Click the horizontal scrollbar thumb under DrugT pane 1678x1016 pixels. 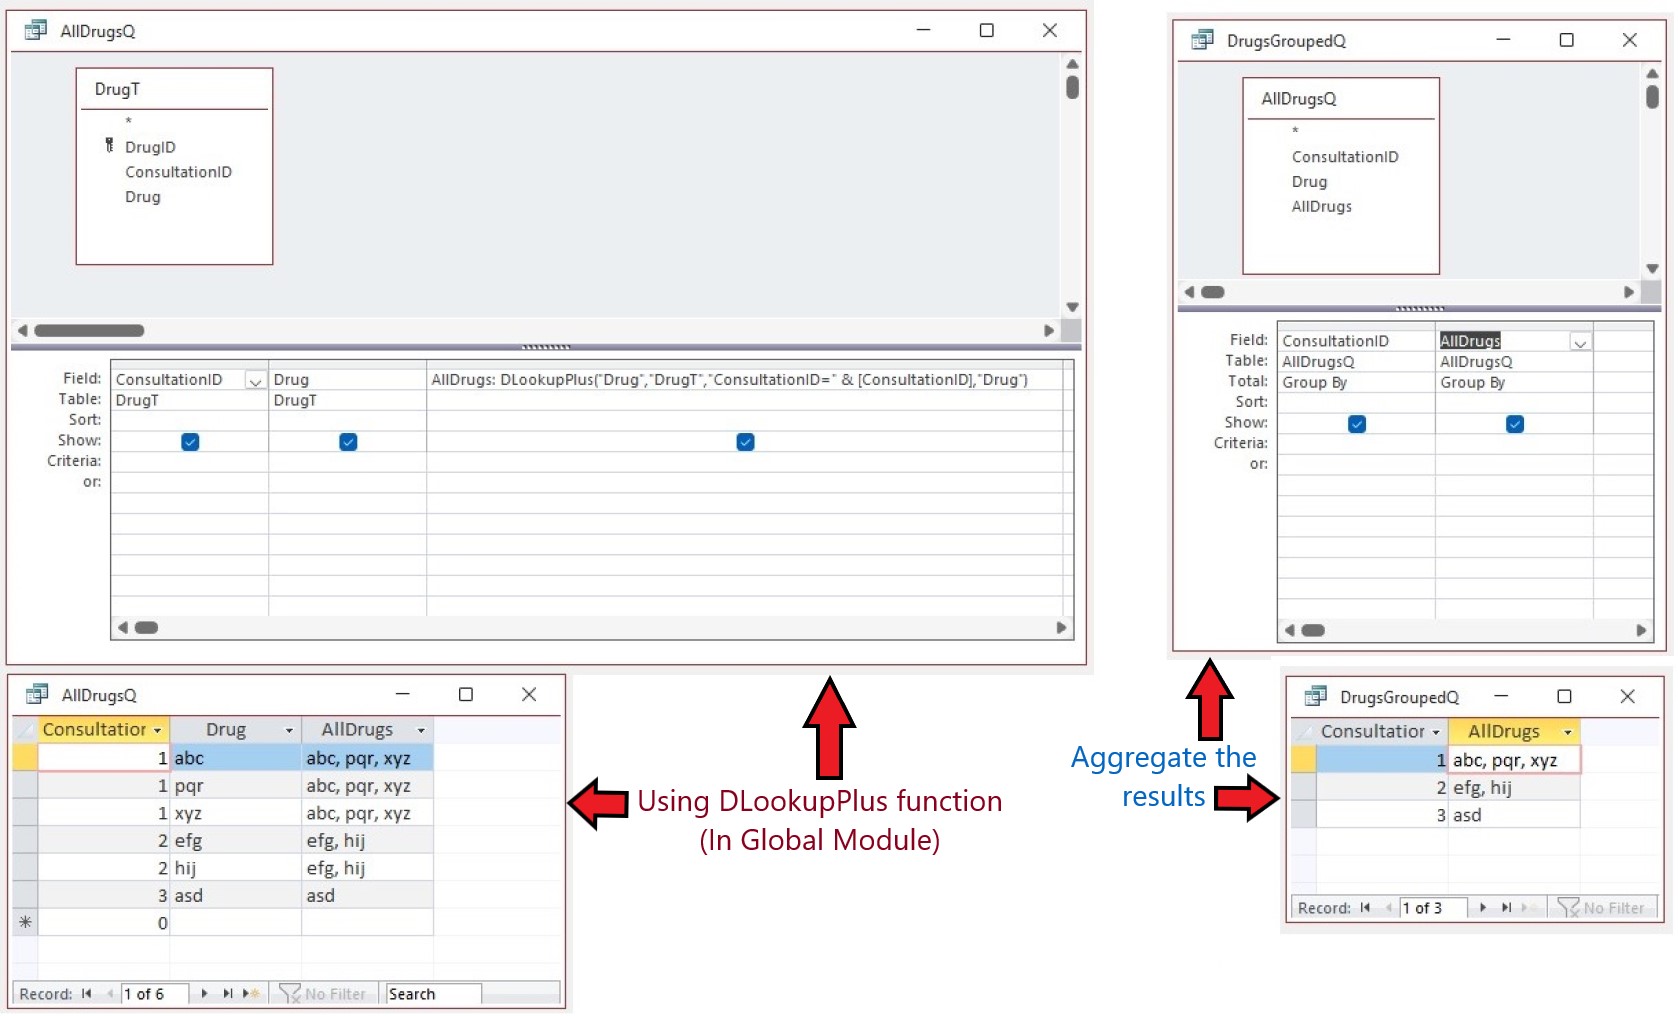point(89,331)
